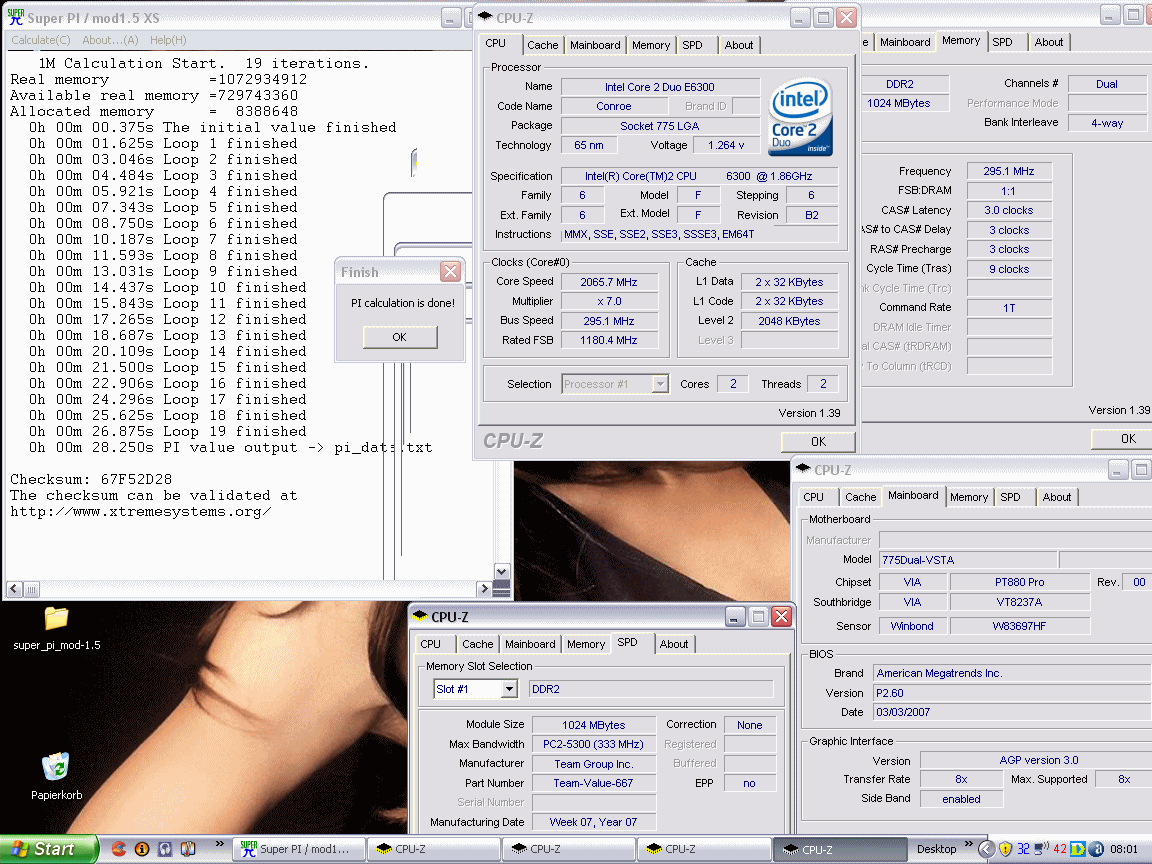Open the super_pi_mod-1.5 desktop folder
The width and height of the screenshot is (1152, 864).
click(x=57, y=628)
